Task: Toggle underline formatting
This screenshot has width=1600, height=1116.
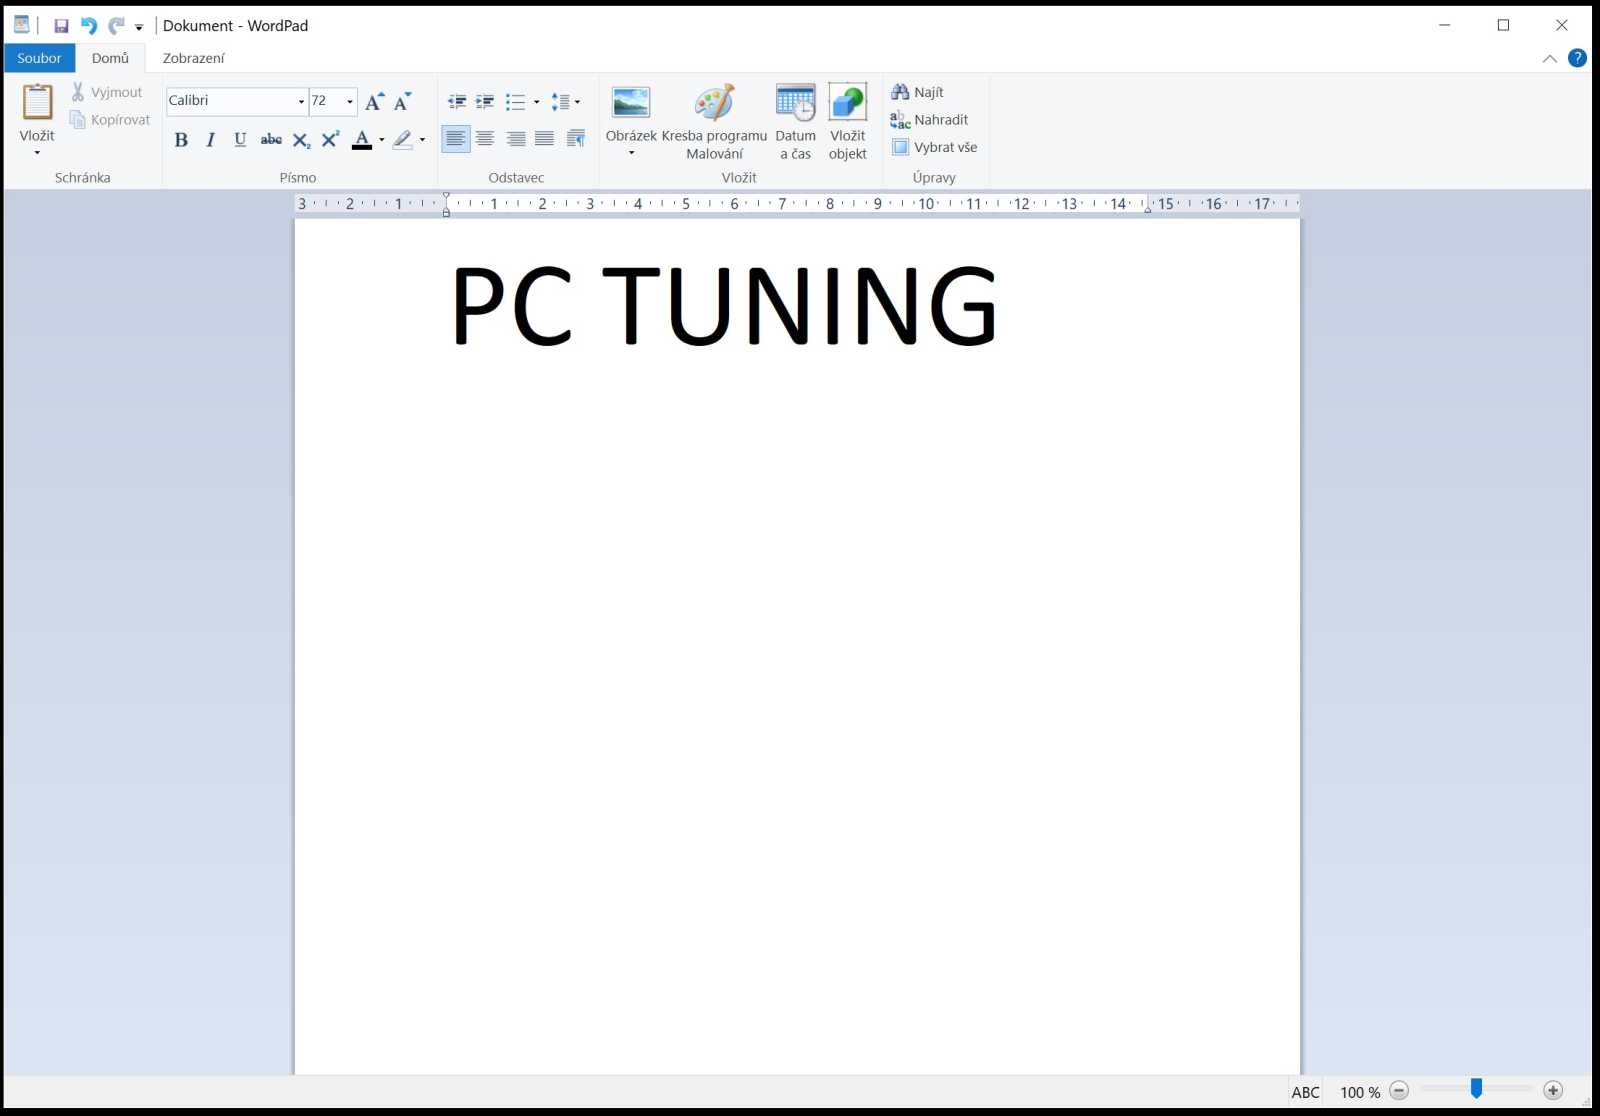Action: tap(240, 140)
